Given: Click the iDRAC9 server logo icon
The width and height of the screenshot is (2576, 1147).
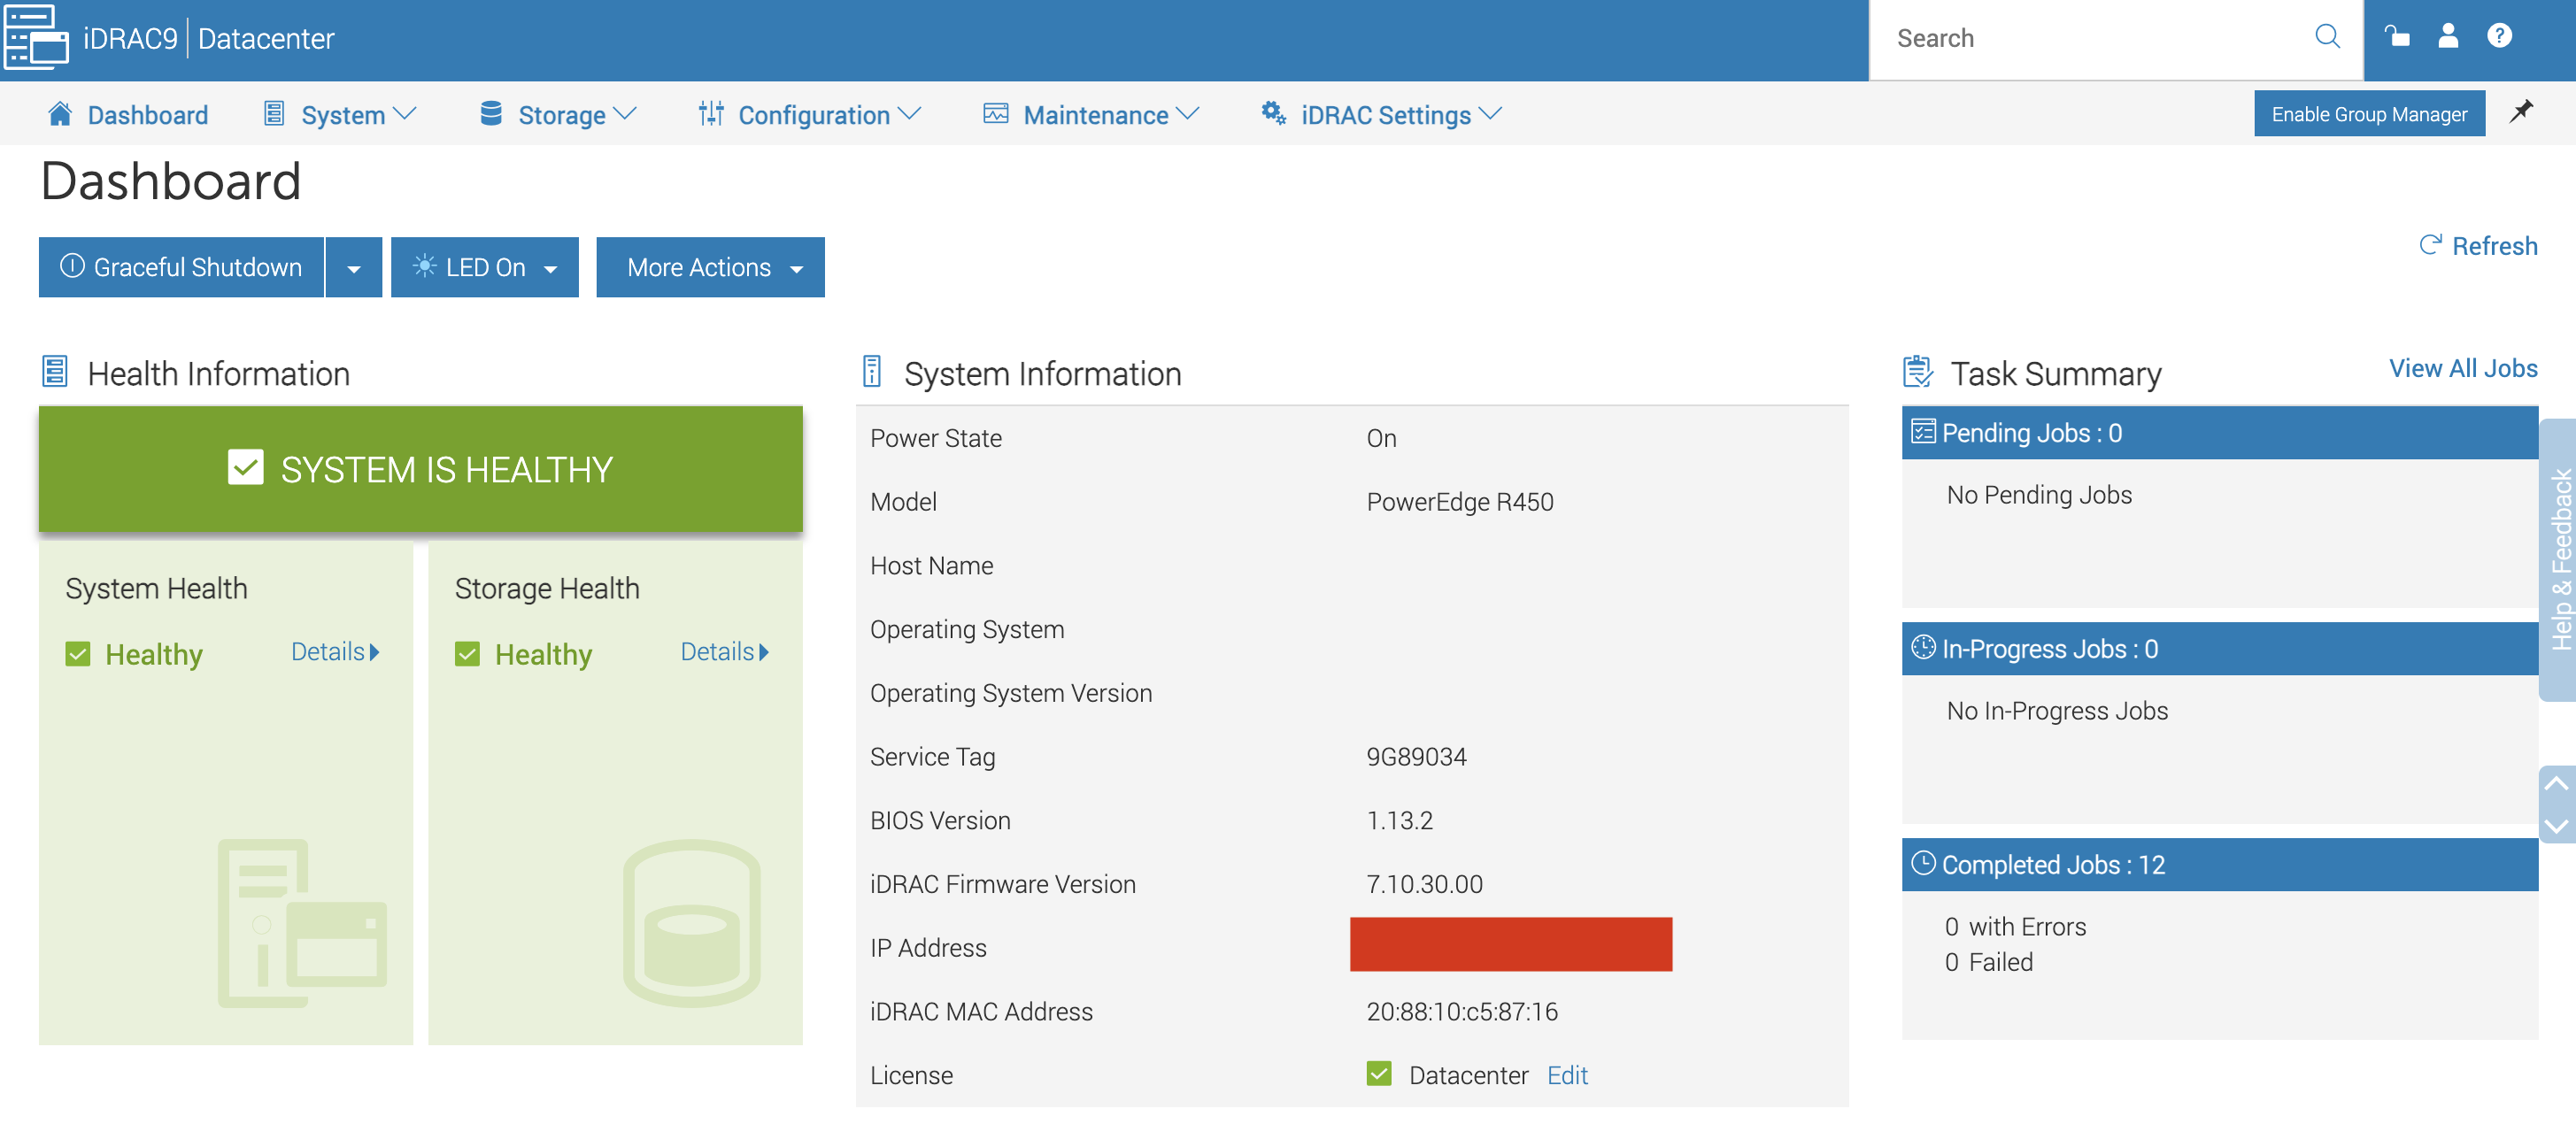Looking at the screenshot, I should click(x=36, y=38).
